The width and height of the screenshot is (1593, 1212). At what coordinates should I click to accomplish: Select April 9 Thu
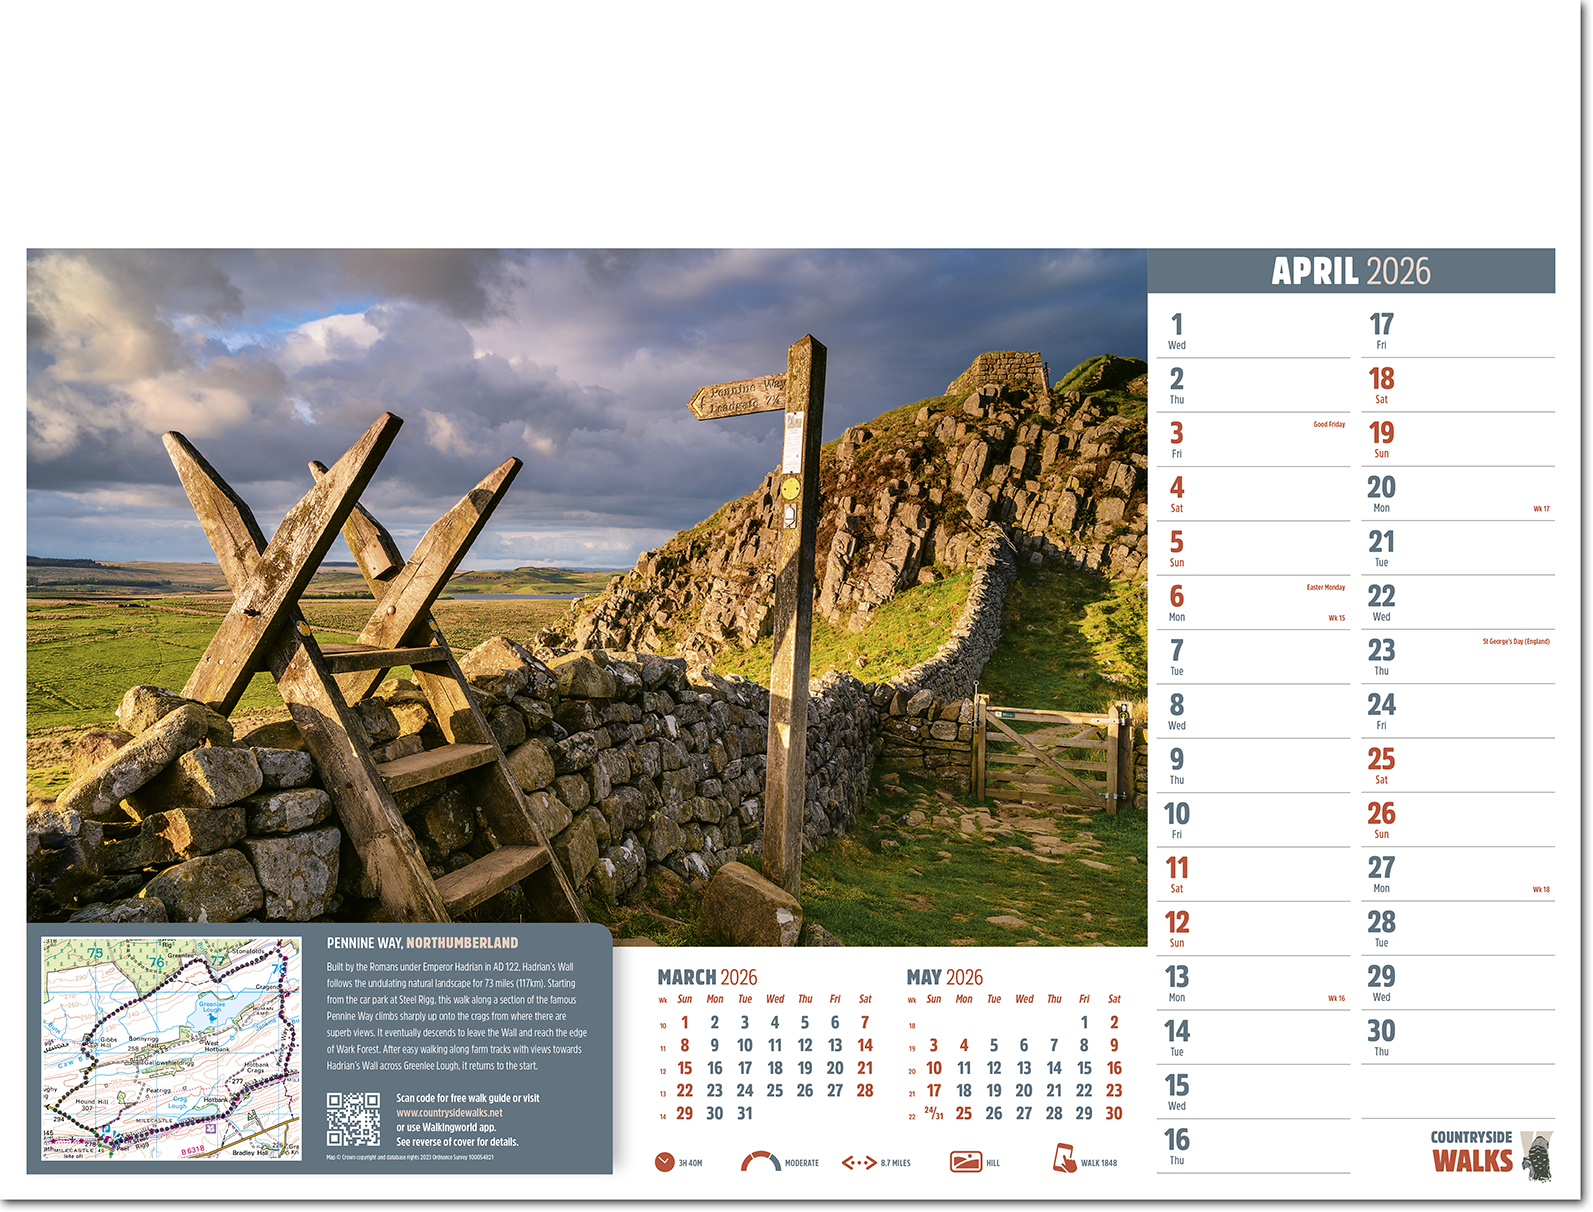click(x=1177, y=766)
